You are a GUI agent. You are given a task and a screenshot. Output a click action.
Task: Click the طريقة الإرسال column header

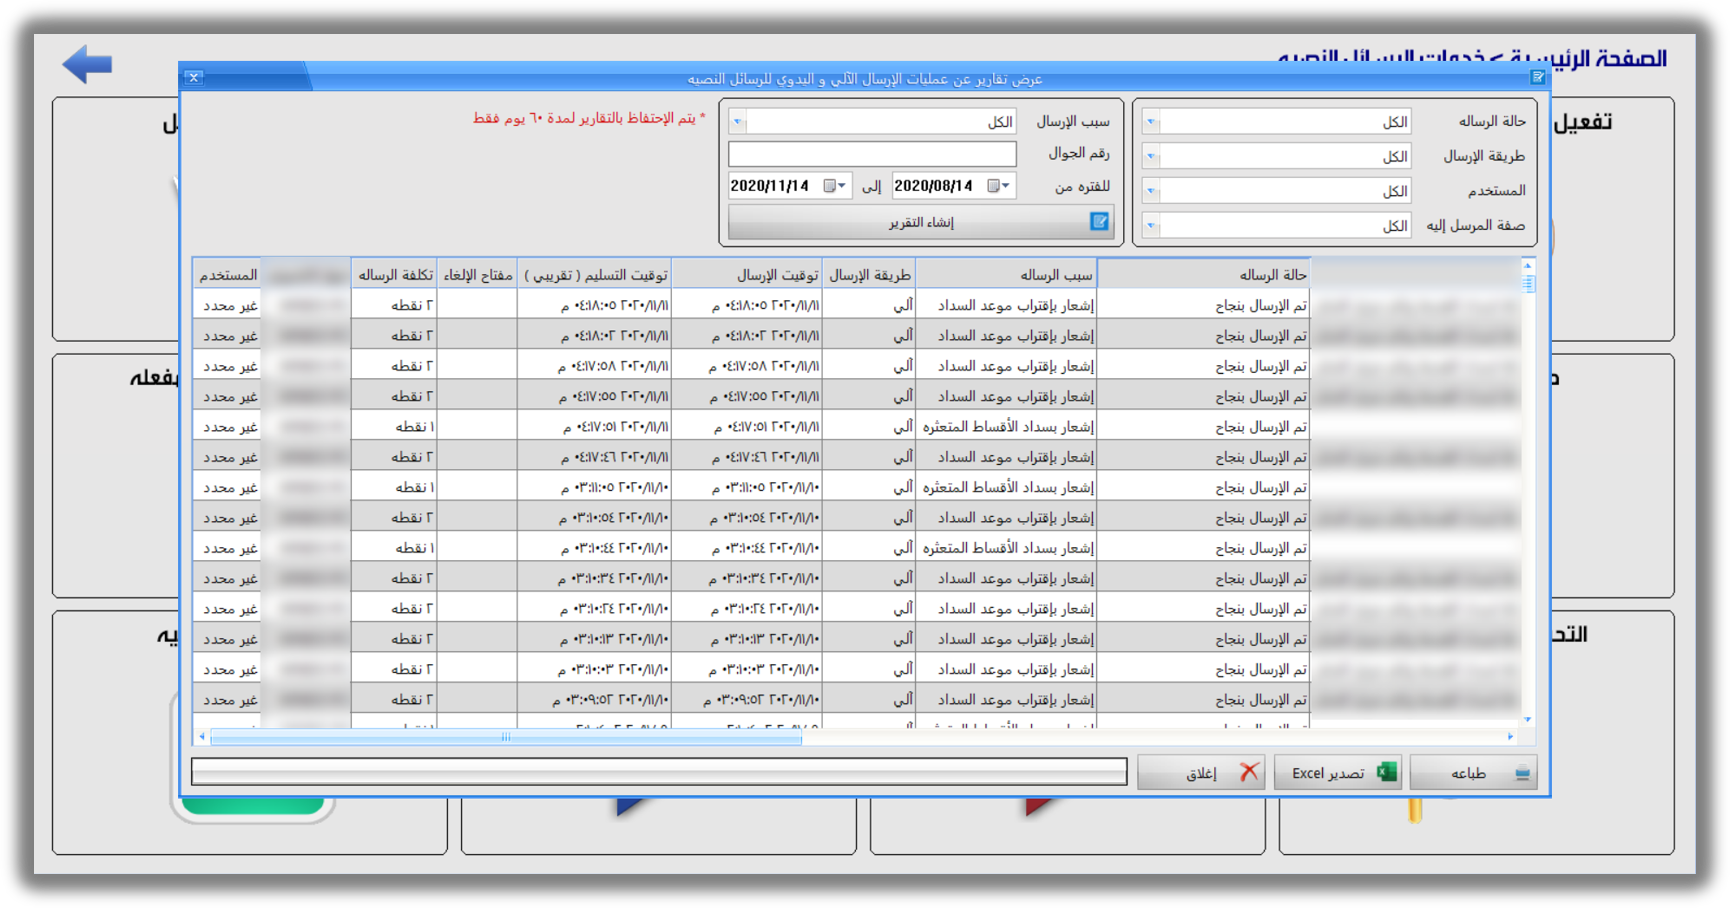click(x=868, y=275)
